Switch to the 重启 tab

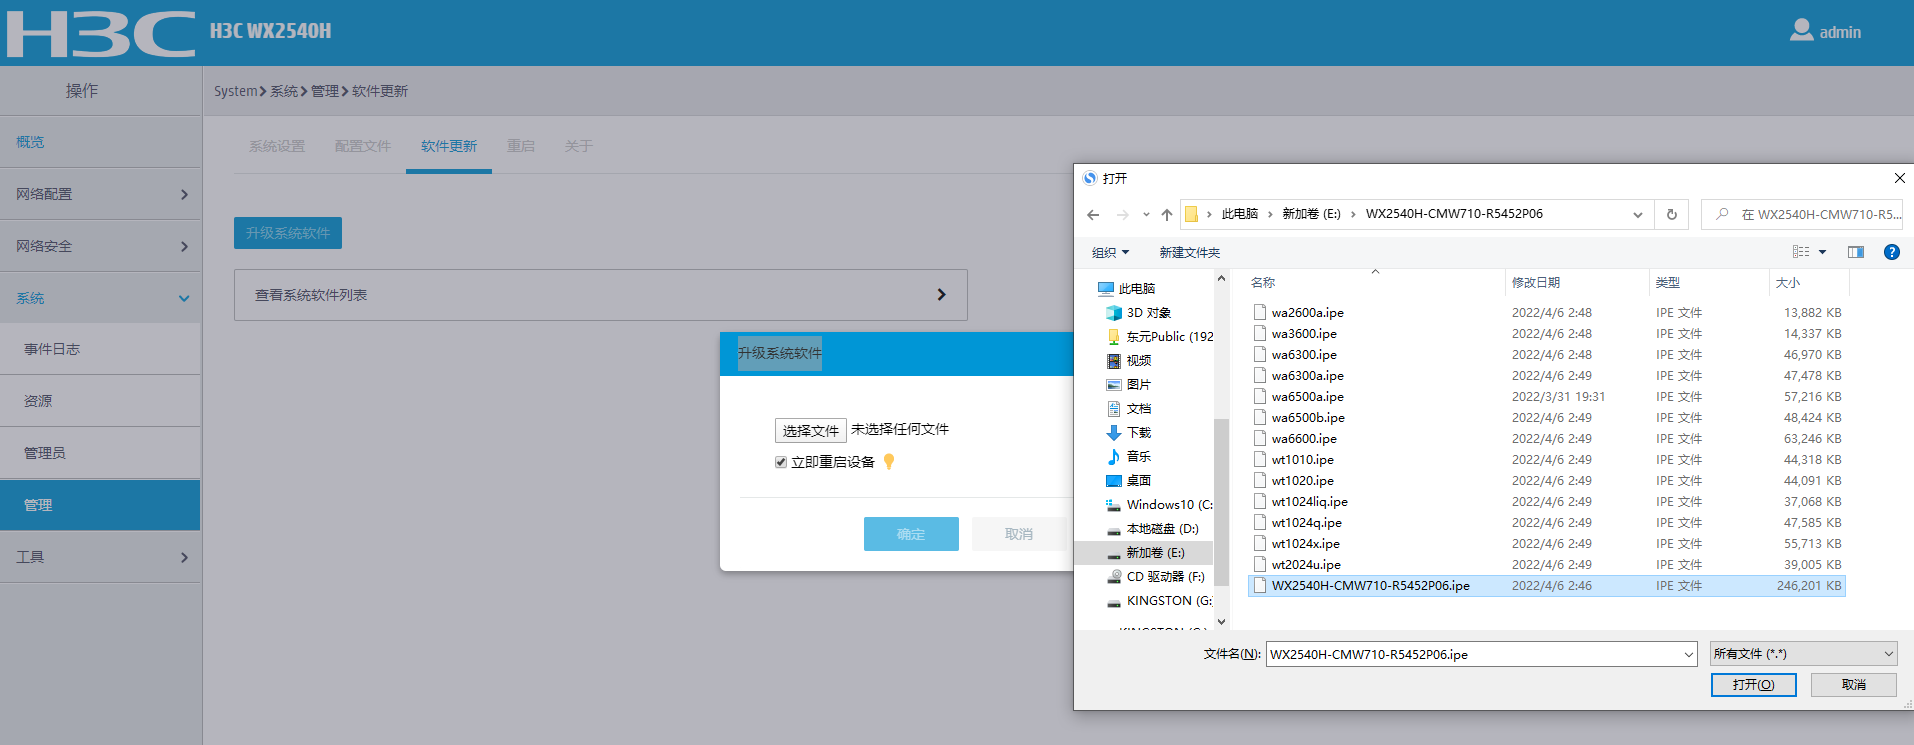tap(521, 146)
